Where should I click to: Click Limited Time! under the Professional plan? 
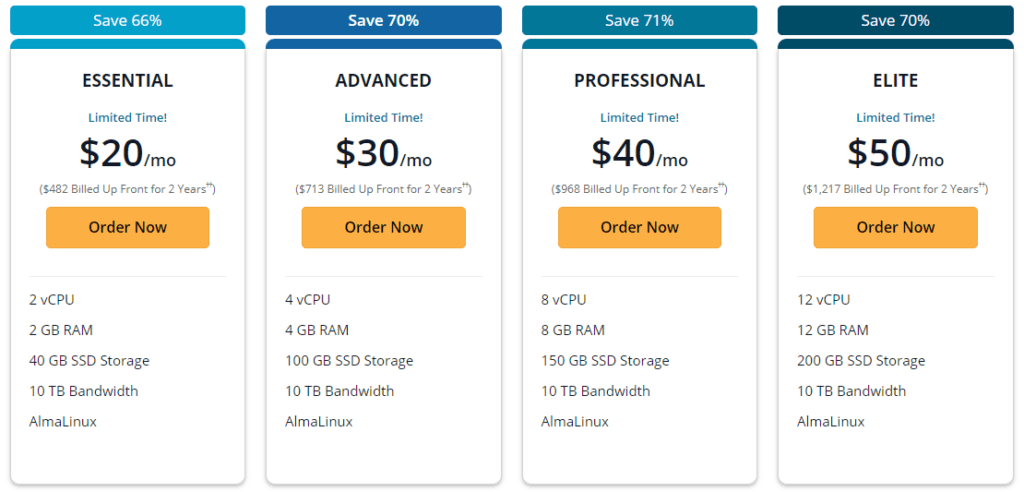coord(639,118)
